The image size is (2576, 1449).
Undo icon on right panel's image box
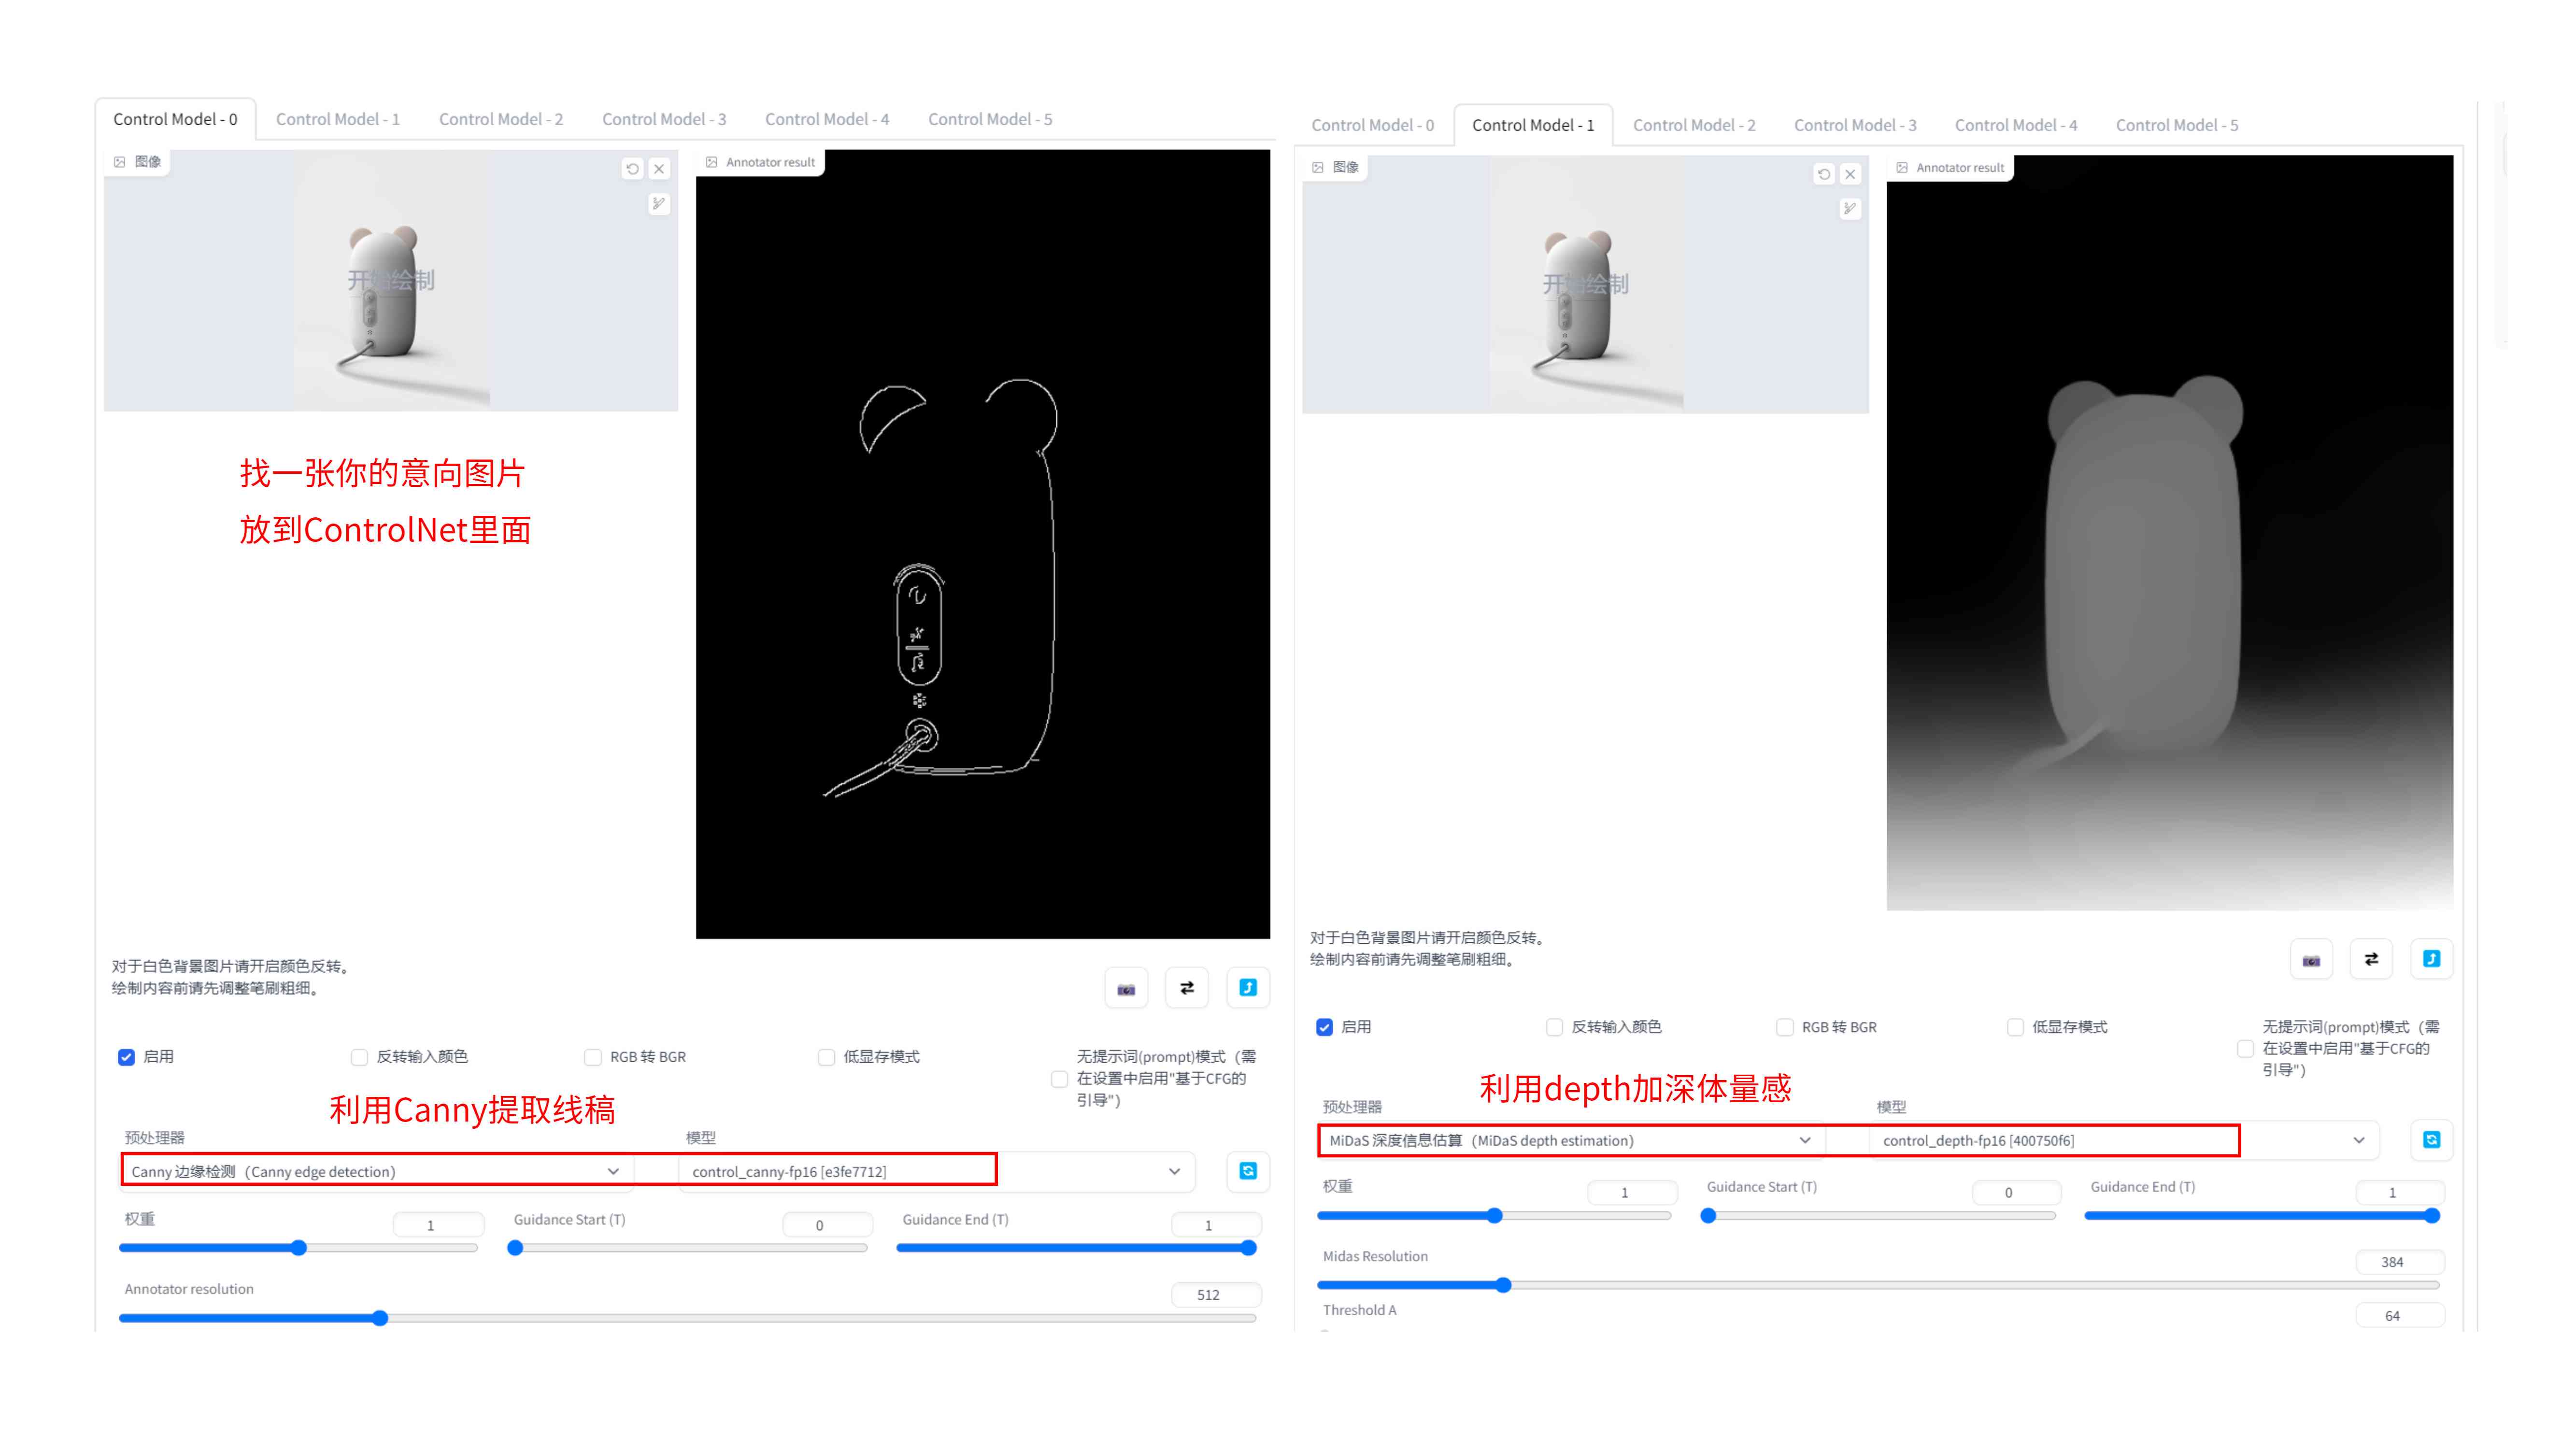[x=1823, y=174]
